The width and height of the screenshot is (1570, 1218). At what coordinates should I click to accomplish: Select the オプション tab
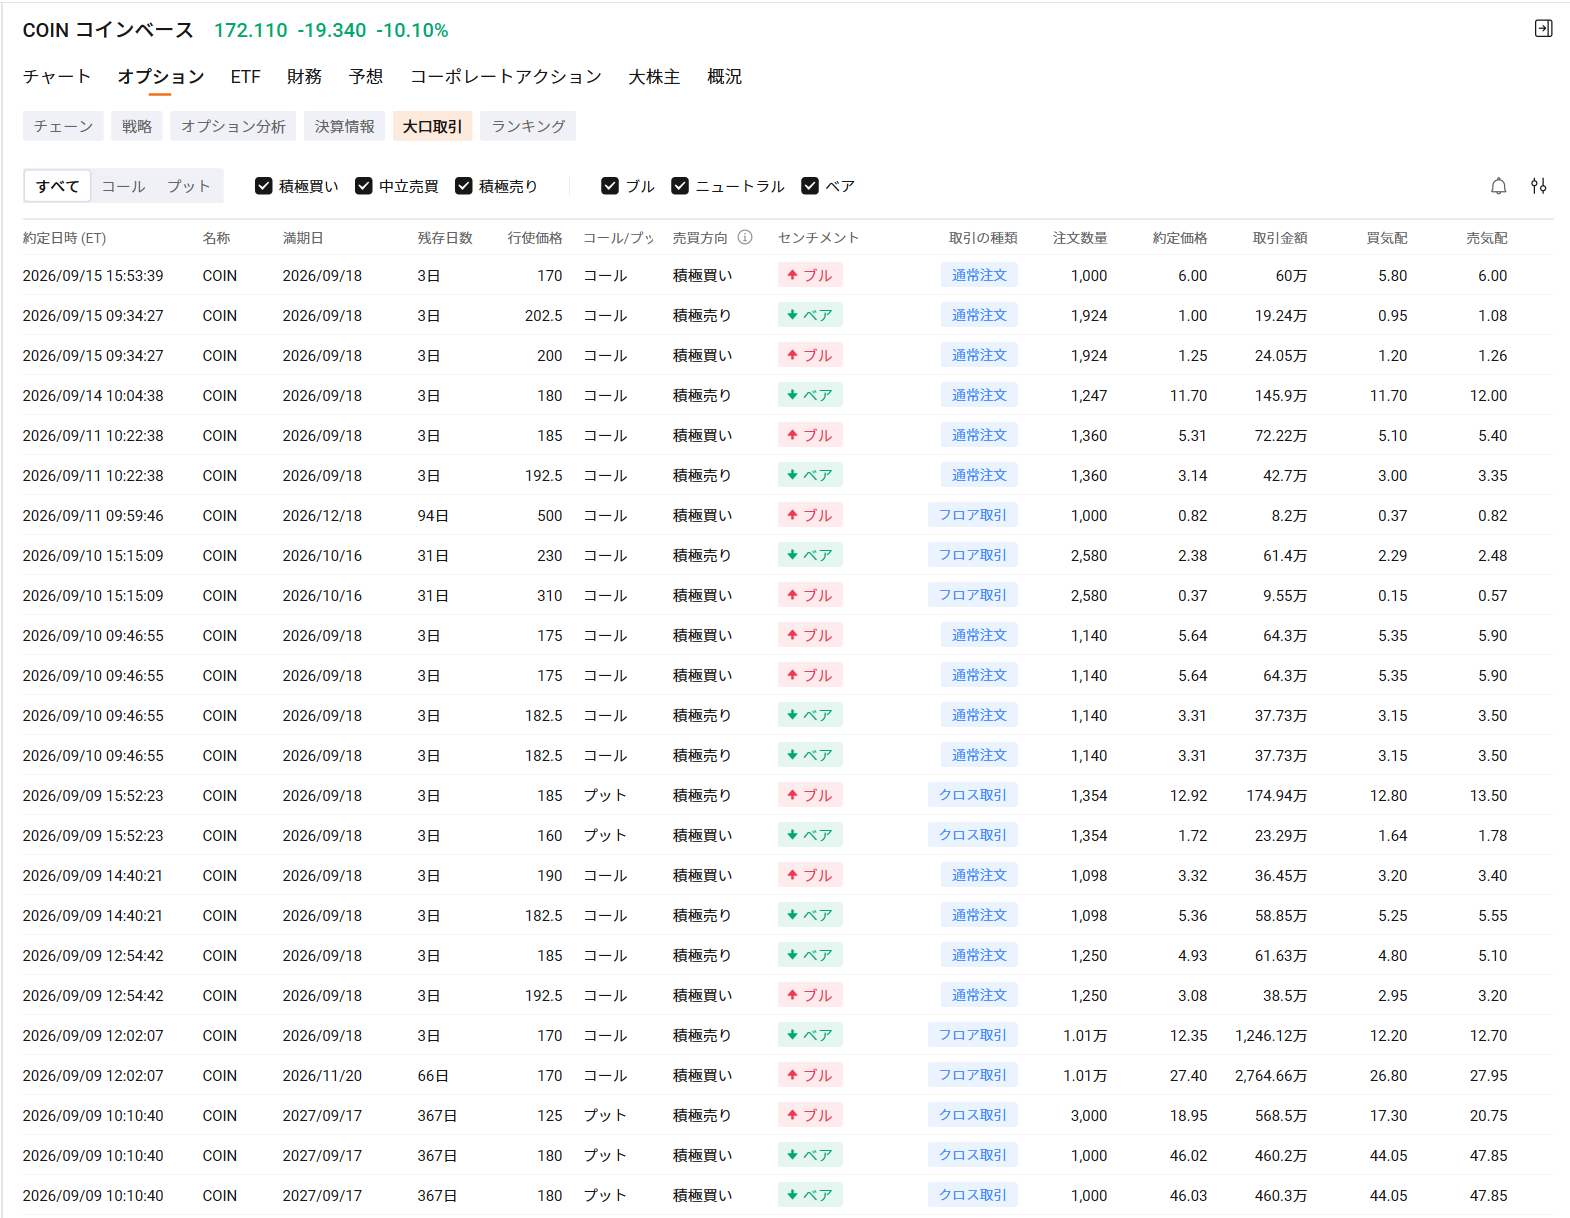coord(161,77)
